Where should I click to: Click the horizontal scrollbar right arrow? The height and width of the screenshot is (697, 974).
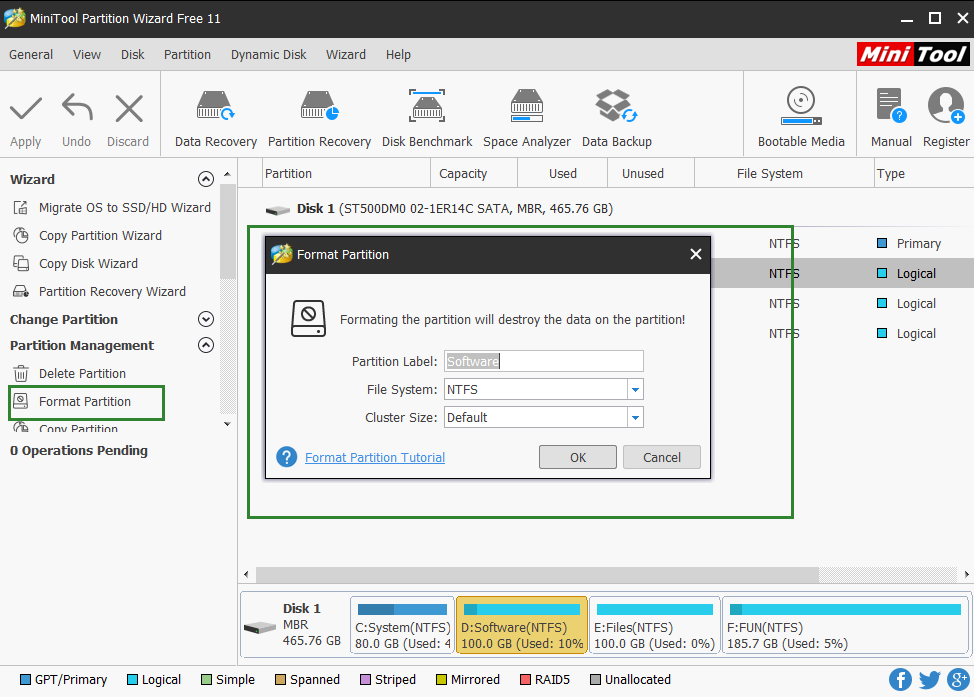[967, 575]
